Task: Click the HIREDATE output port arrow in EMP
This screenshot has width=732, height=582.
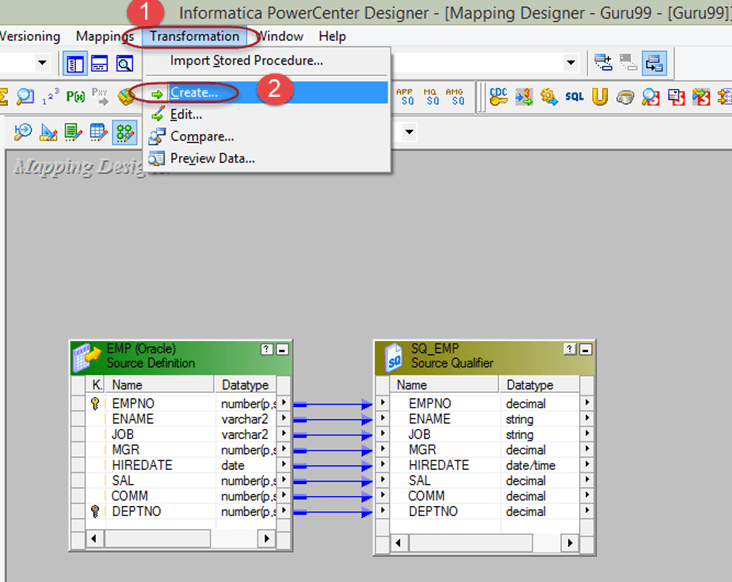Action: pyautogui.click(x=283, y=464)
